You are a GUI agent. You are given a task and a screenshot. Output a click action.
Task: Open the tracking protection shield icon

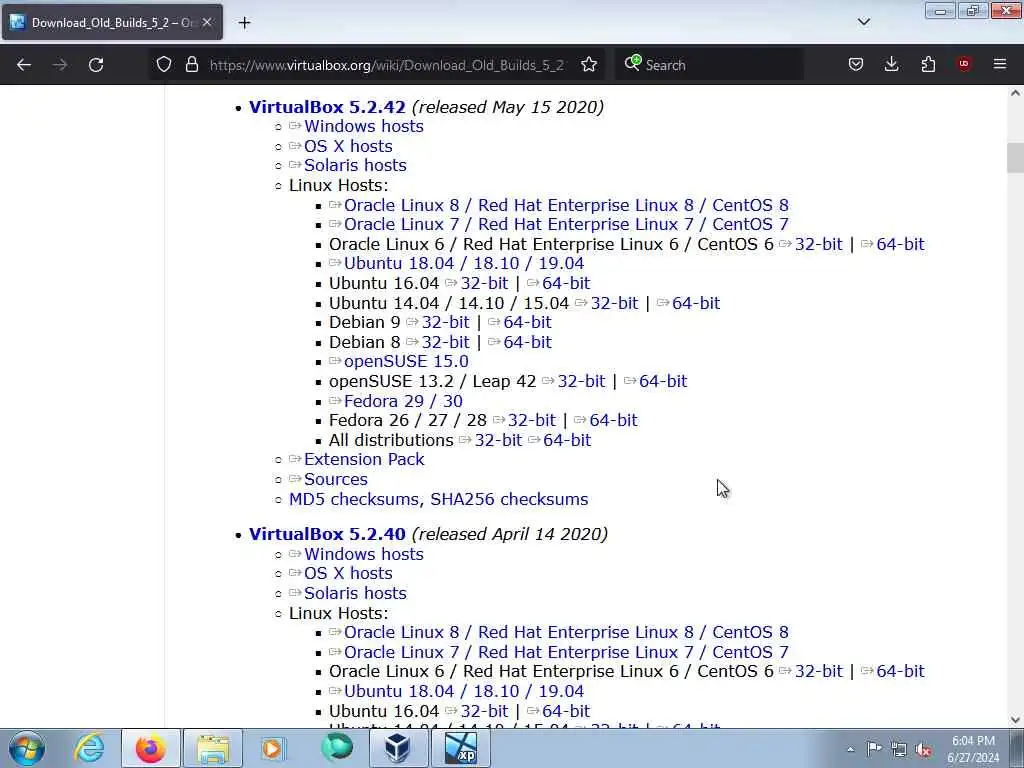pos(164,64)
